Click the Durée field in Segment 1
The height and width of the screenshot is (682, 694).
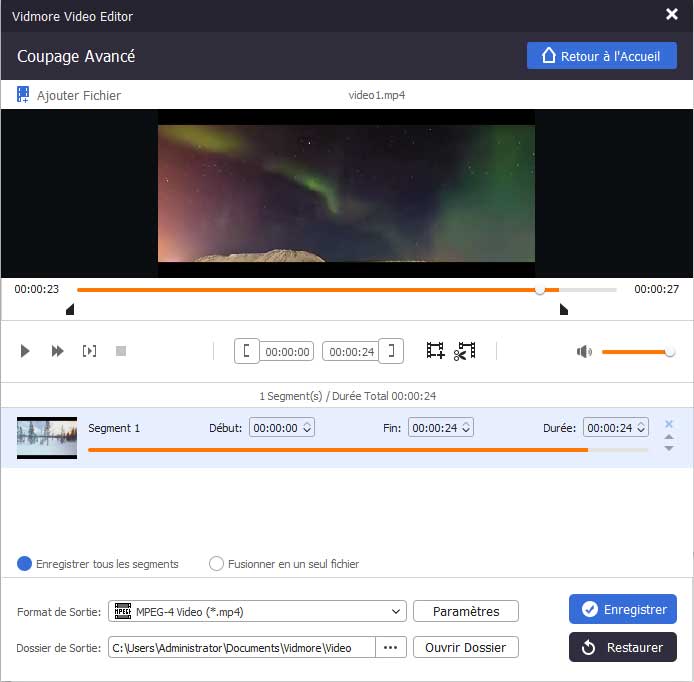[x=616, y=428]
